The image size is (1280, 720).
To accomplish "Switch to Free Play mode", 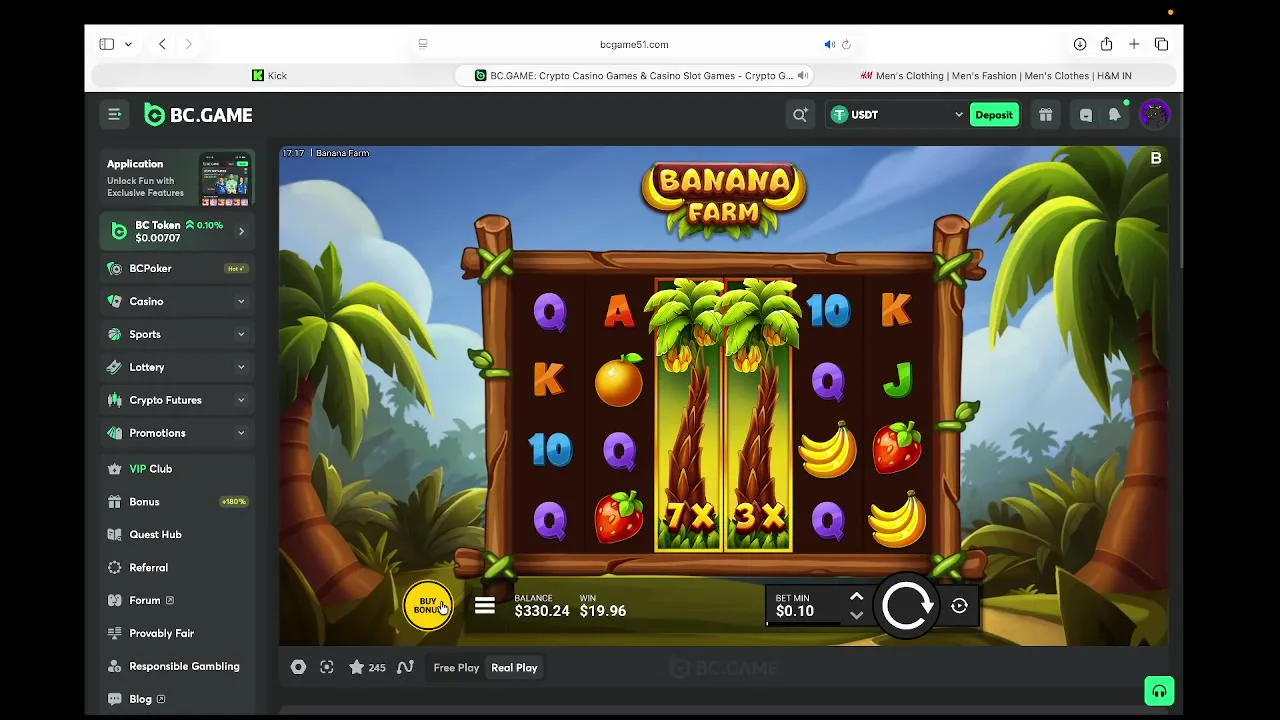I will (x=456, y=667).
